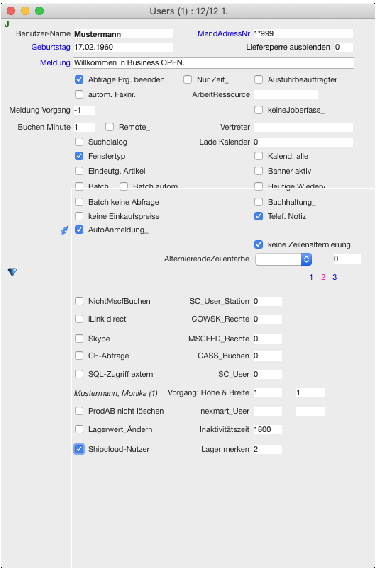Screen dimensions: 381x570
Task: Enable the Skype checkbox
Action: [79, 338]
